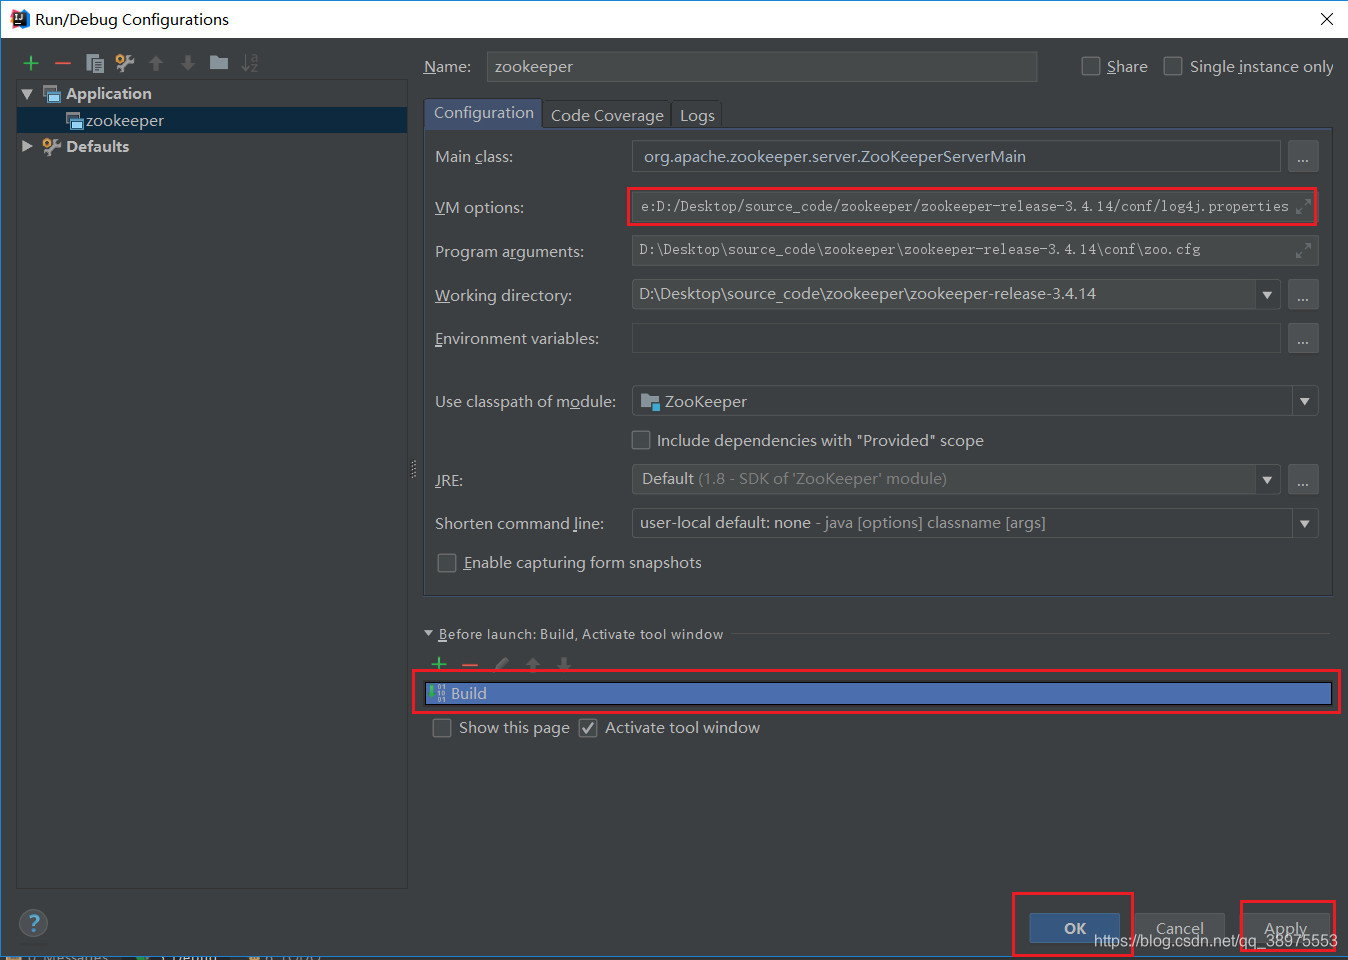Add a new run configuration with plus icon
The height and width of the screenshot is (960, 1348).
point(31,63)
